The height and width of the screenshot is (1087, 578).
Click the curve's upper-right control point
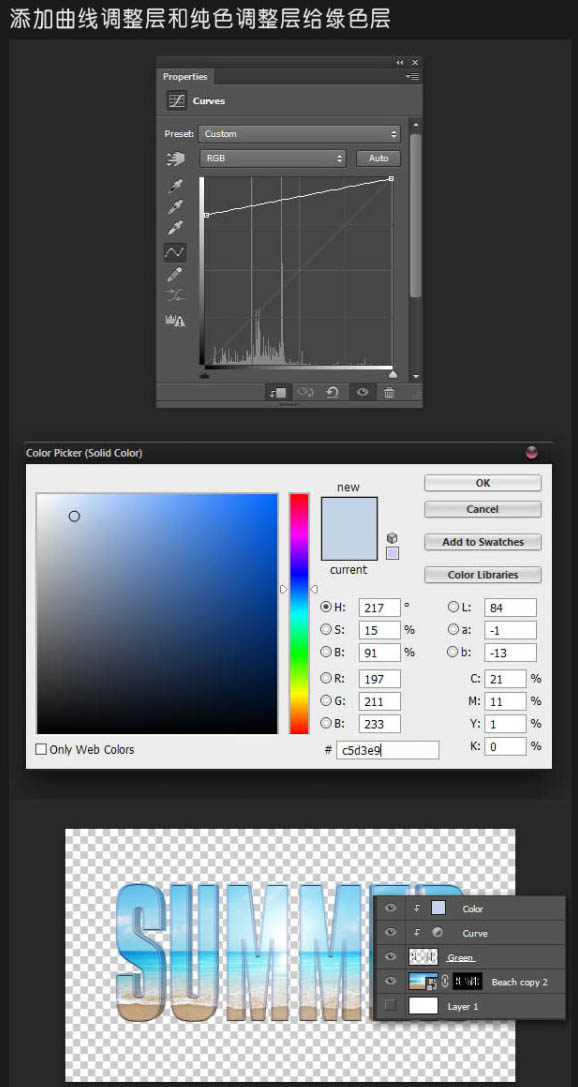point(392,179)
